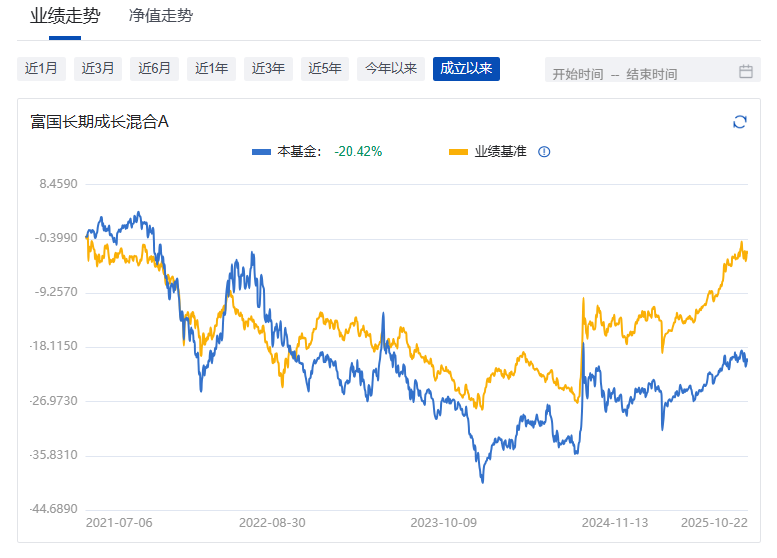
Task: Select the 近3月 time range
Action: (98, 69)
